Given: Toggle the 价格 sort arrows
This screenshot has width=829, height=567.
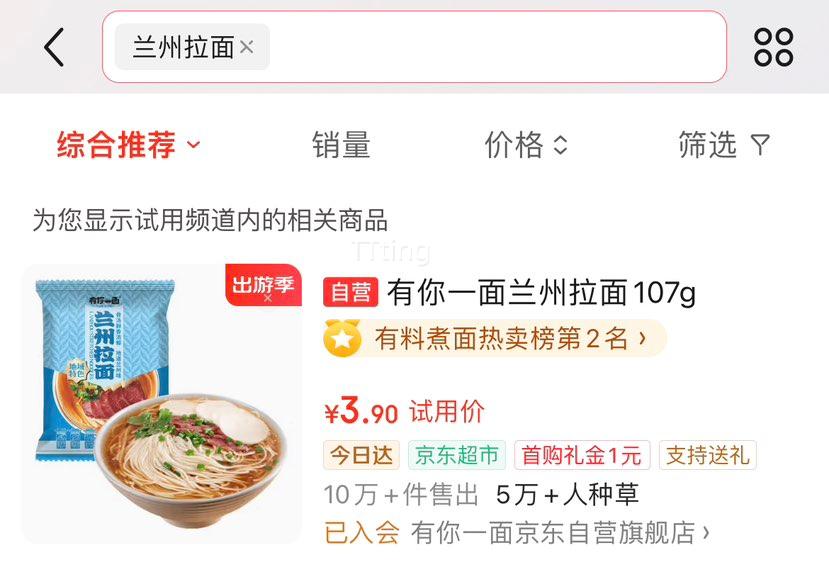Looking at the screenshot, I should point(560,144).
